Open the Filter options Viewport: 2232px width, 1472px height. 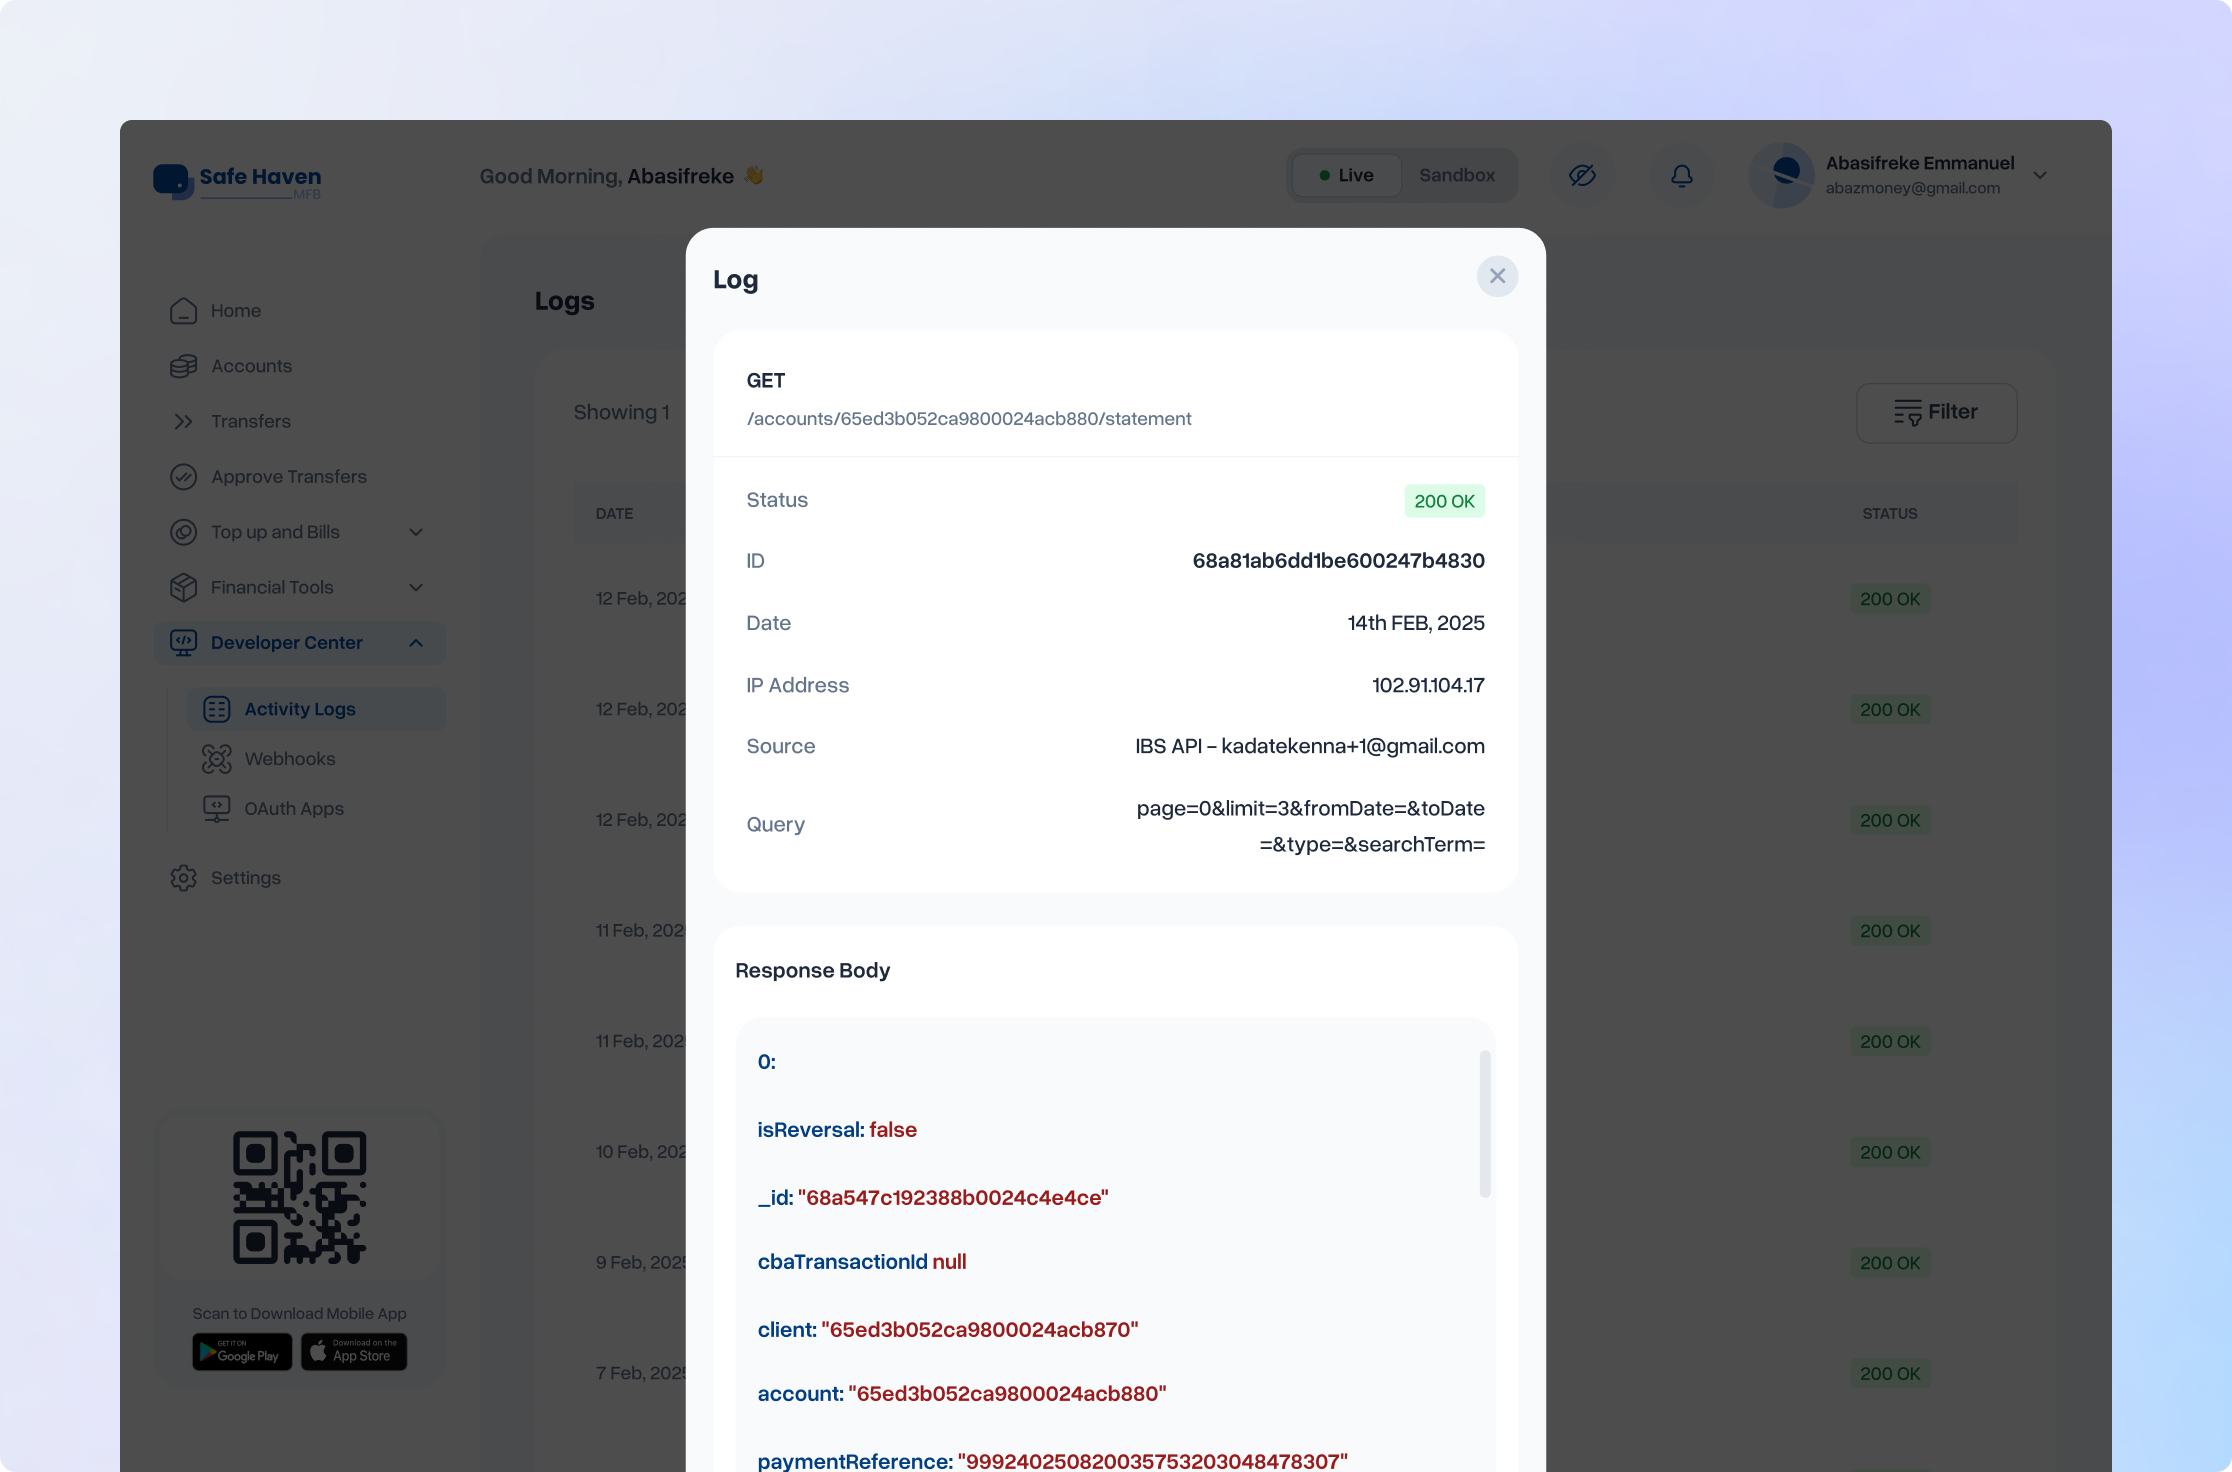[1936, 412]
